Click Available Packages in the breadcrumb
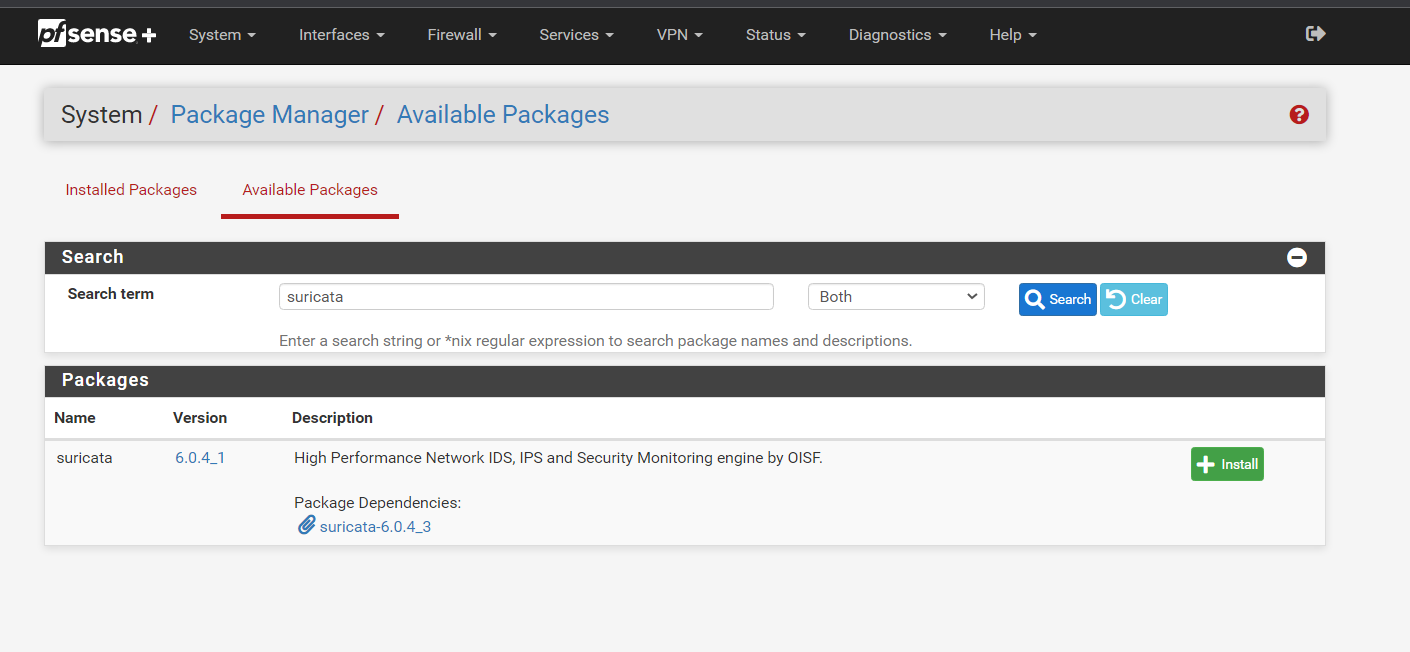 [503, 115]
